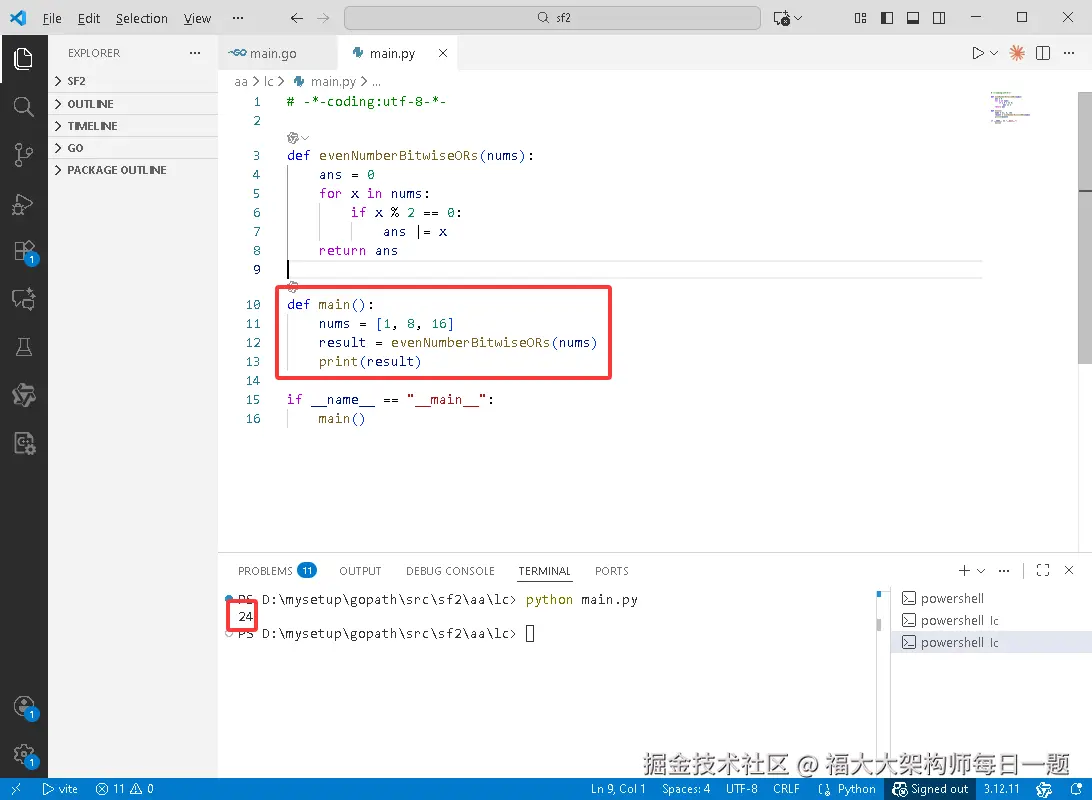Click the orange starburst AI icon in editor toolbar

(1017, 53)
